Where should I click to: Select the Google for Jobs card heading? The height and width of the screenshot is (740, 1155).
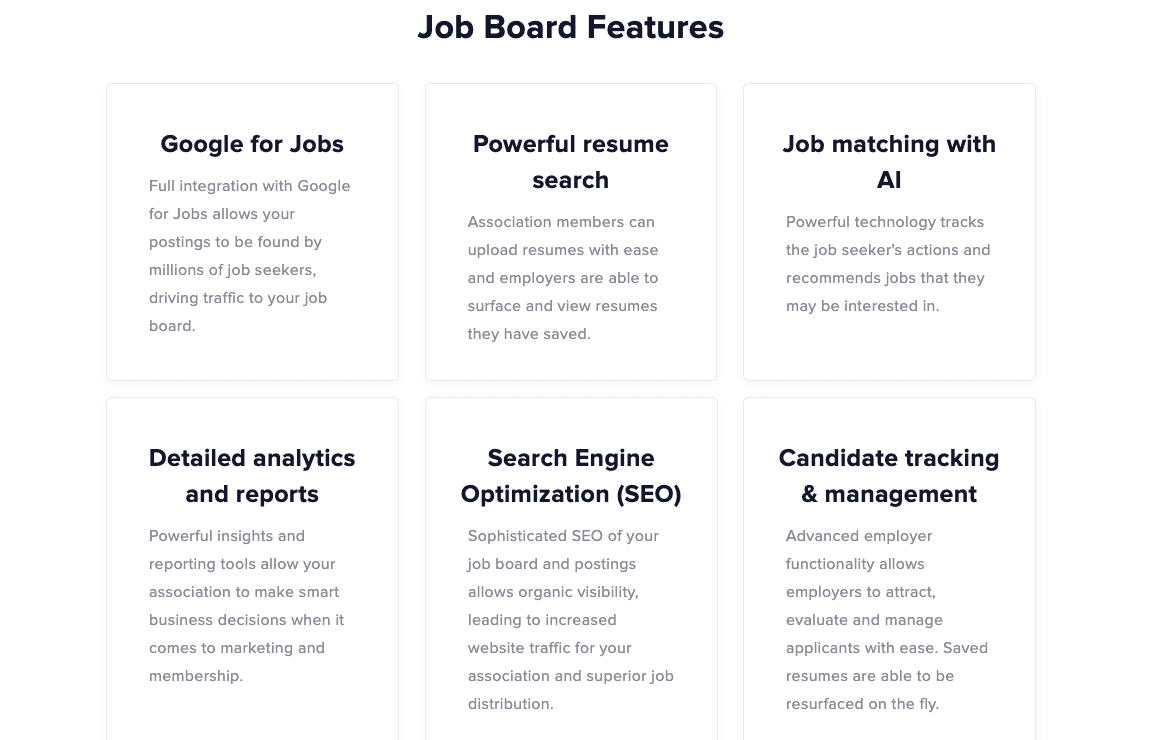(252, 144)
